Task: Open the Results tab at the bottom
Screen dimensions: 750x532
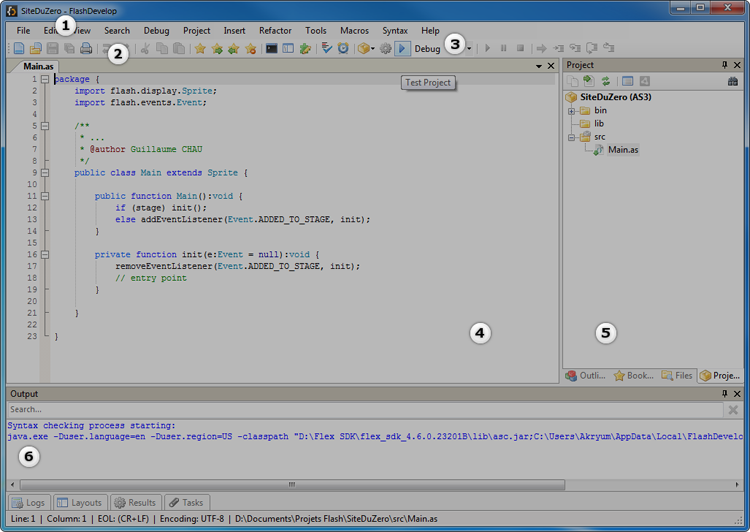Action: pyautogui.click(x=134, y=503)
